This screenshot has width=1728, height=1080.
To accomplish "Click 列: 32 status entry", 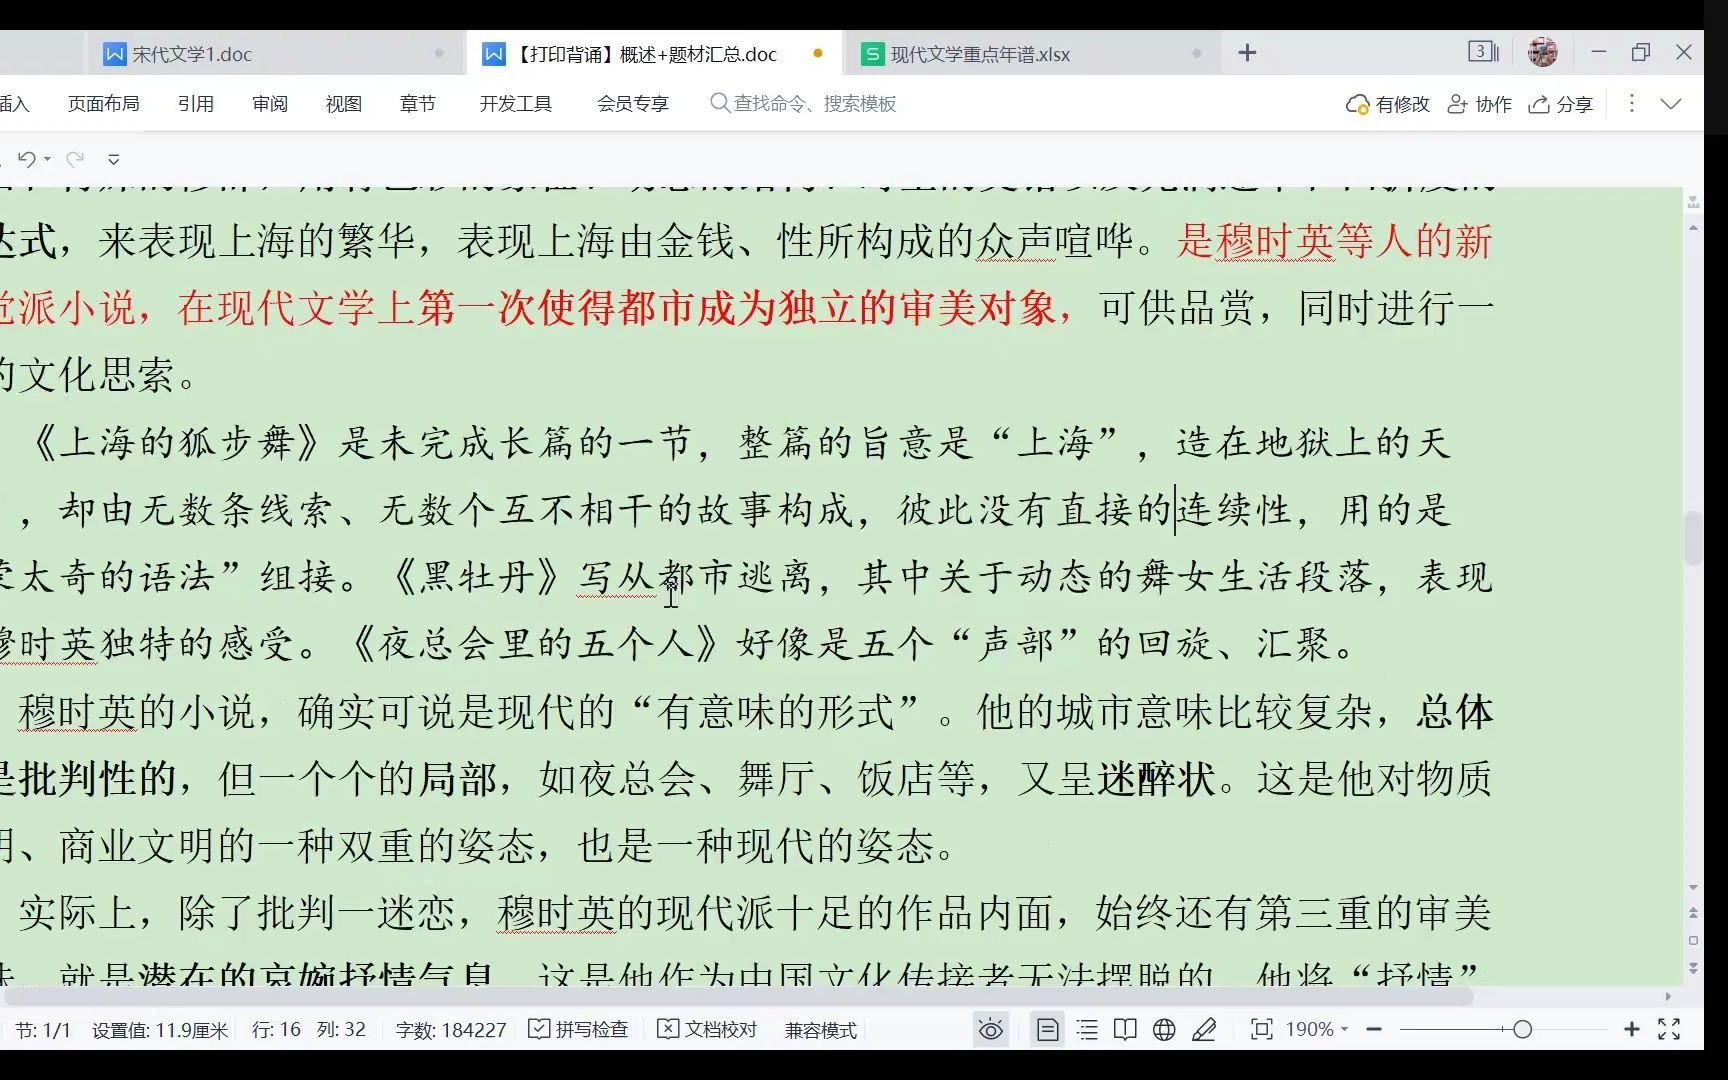I will tap(341, 1030).
